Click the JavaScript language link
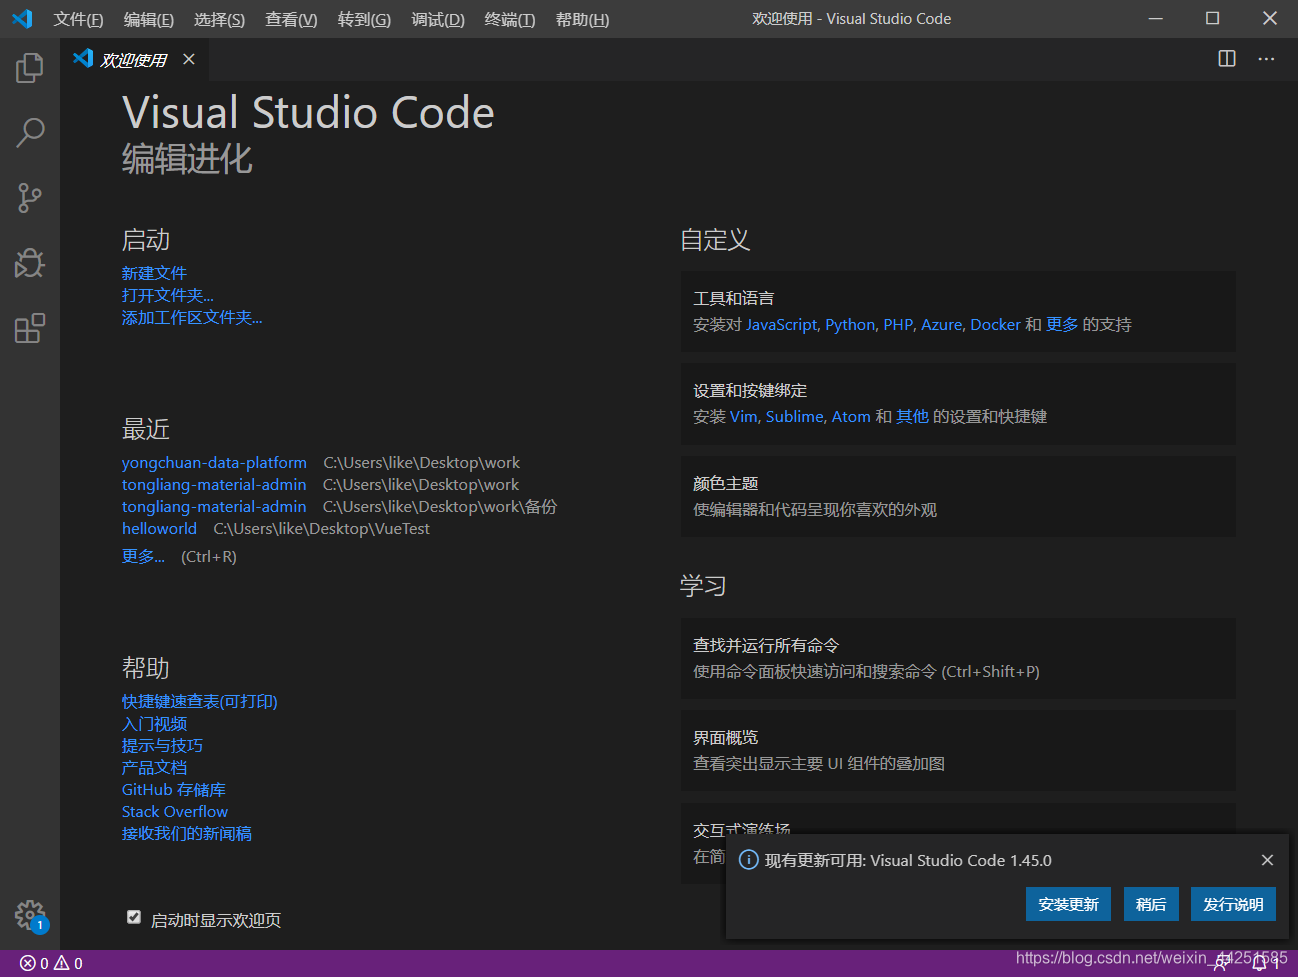 tap(781, 324)
